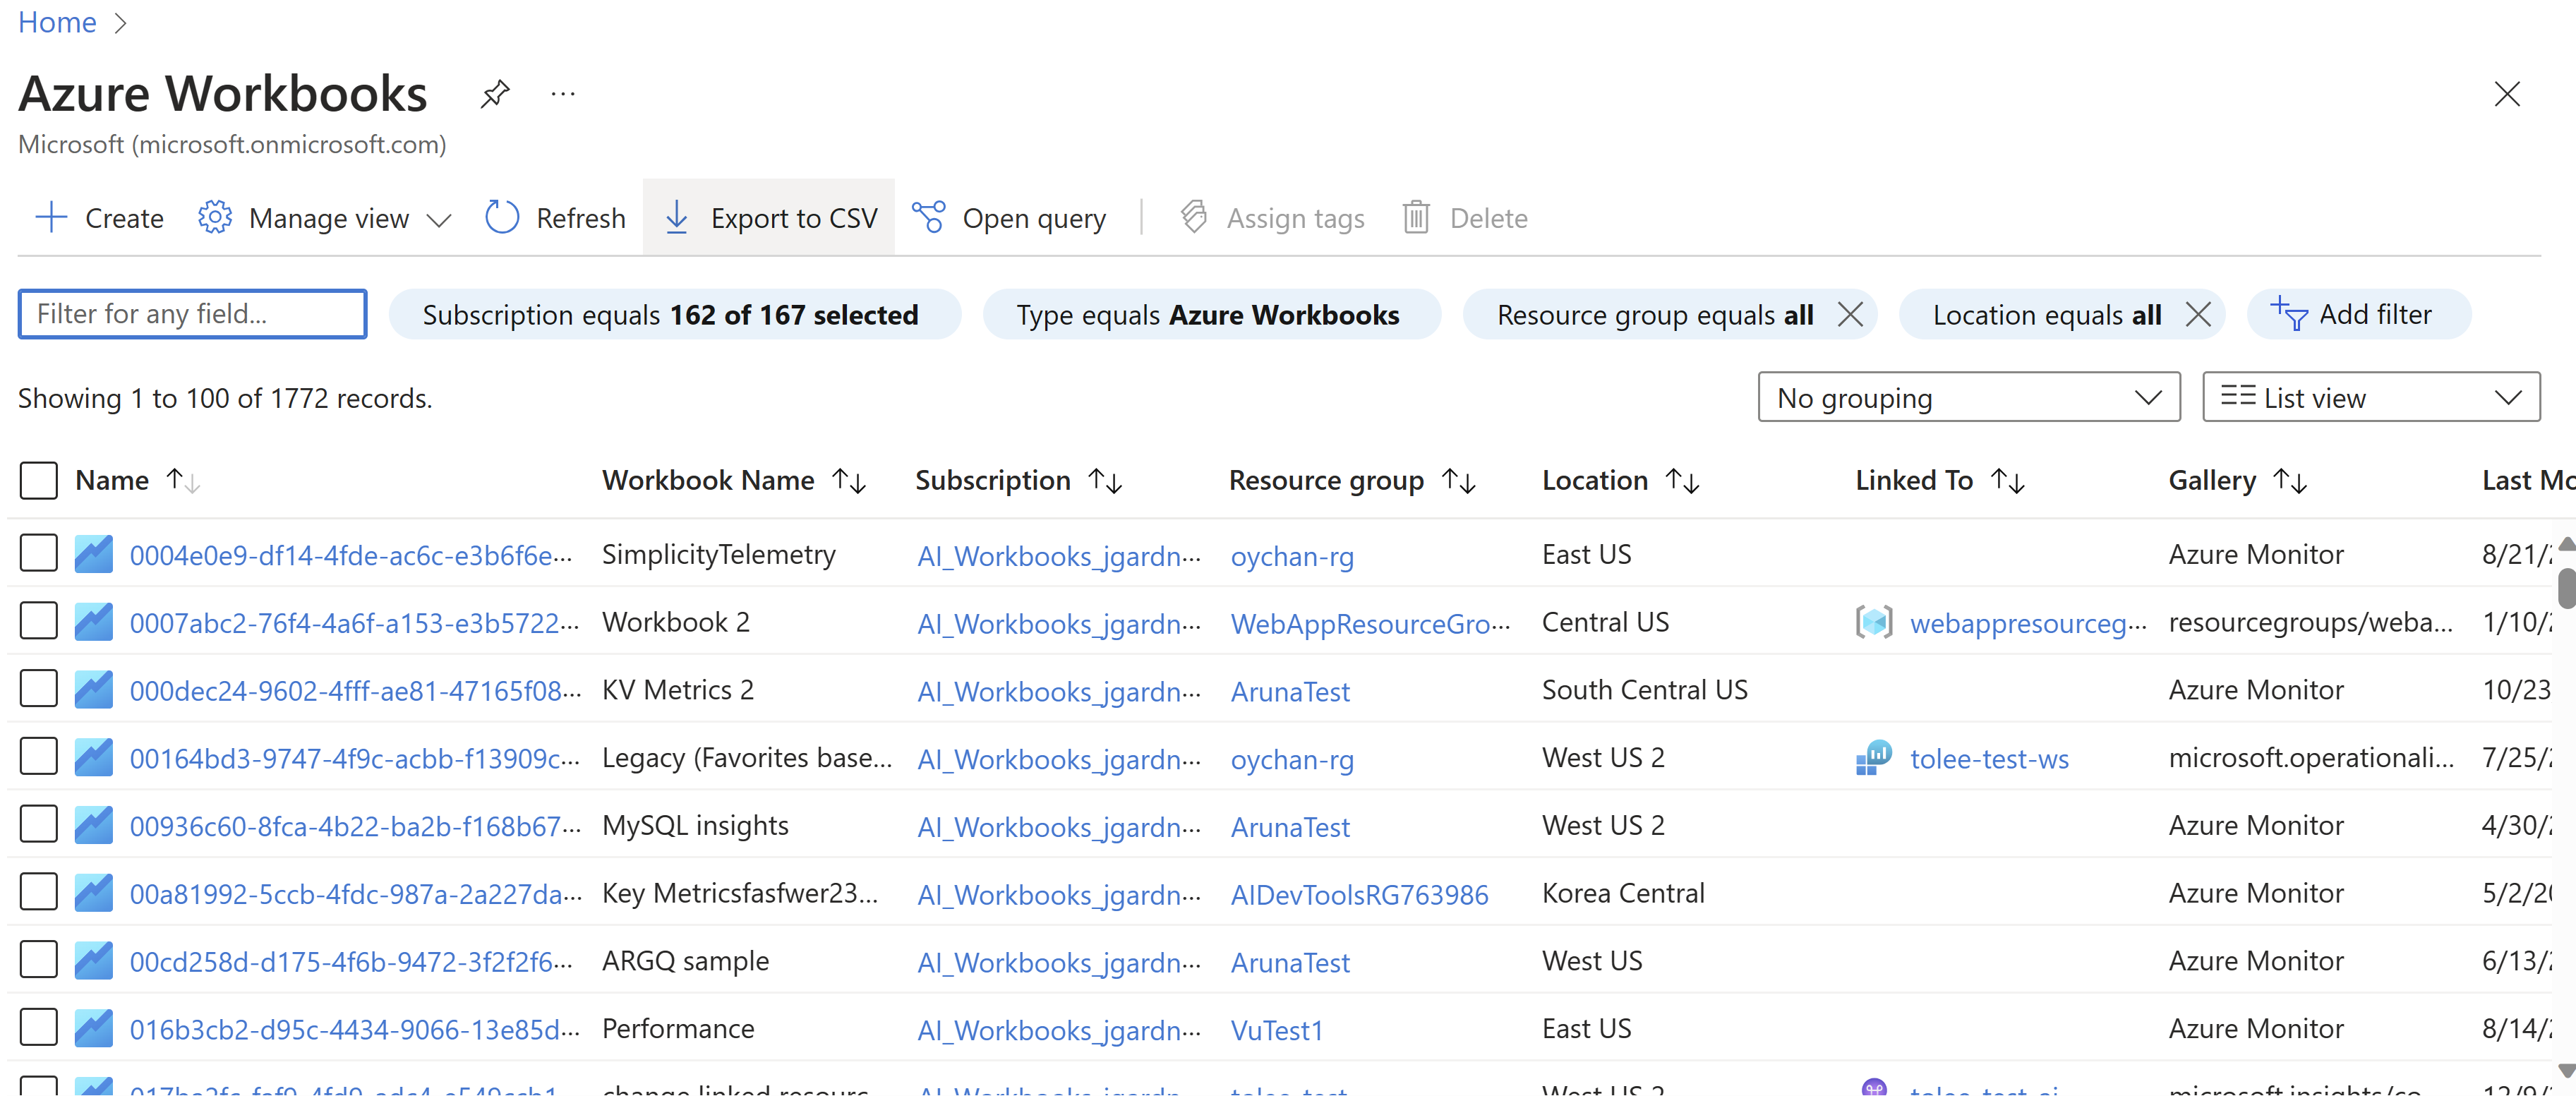Toggle the select all rows checkbox

click(x=39, y=480)
